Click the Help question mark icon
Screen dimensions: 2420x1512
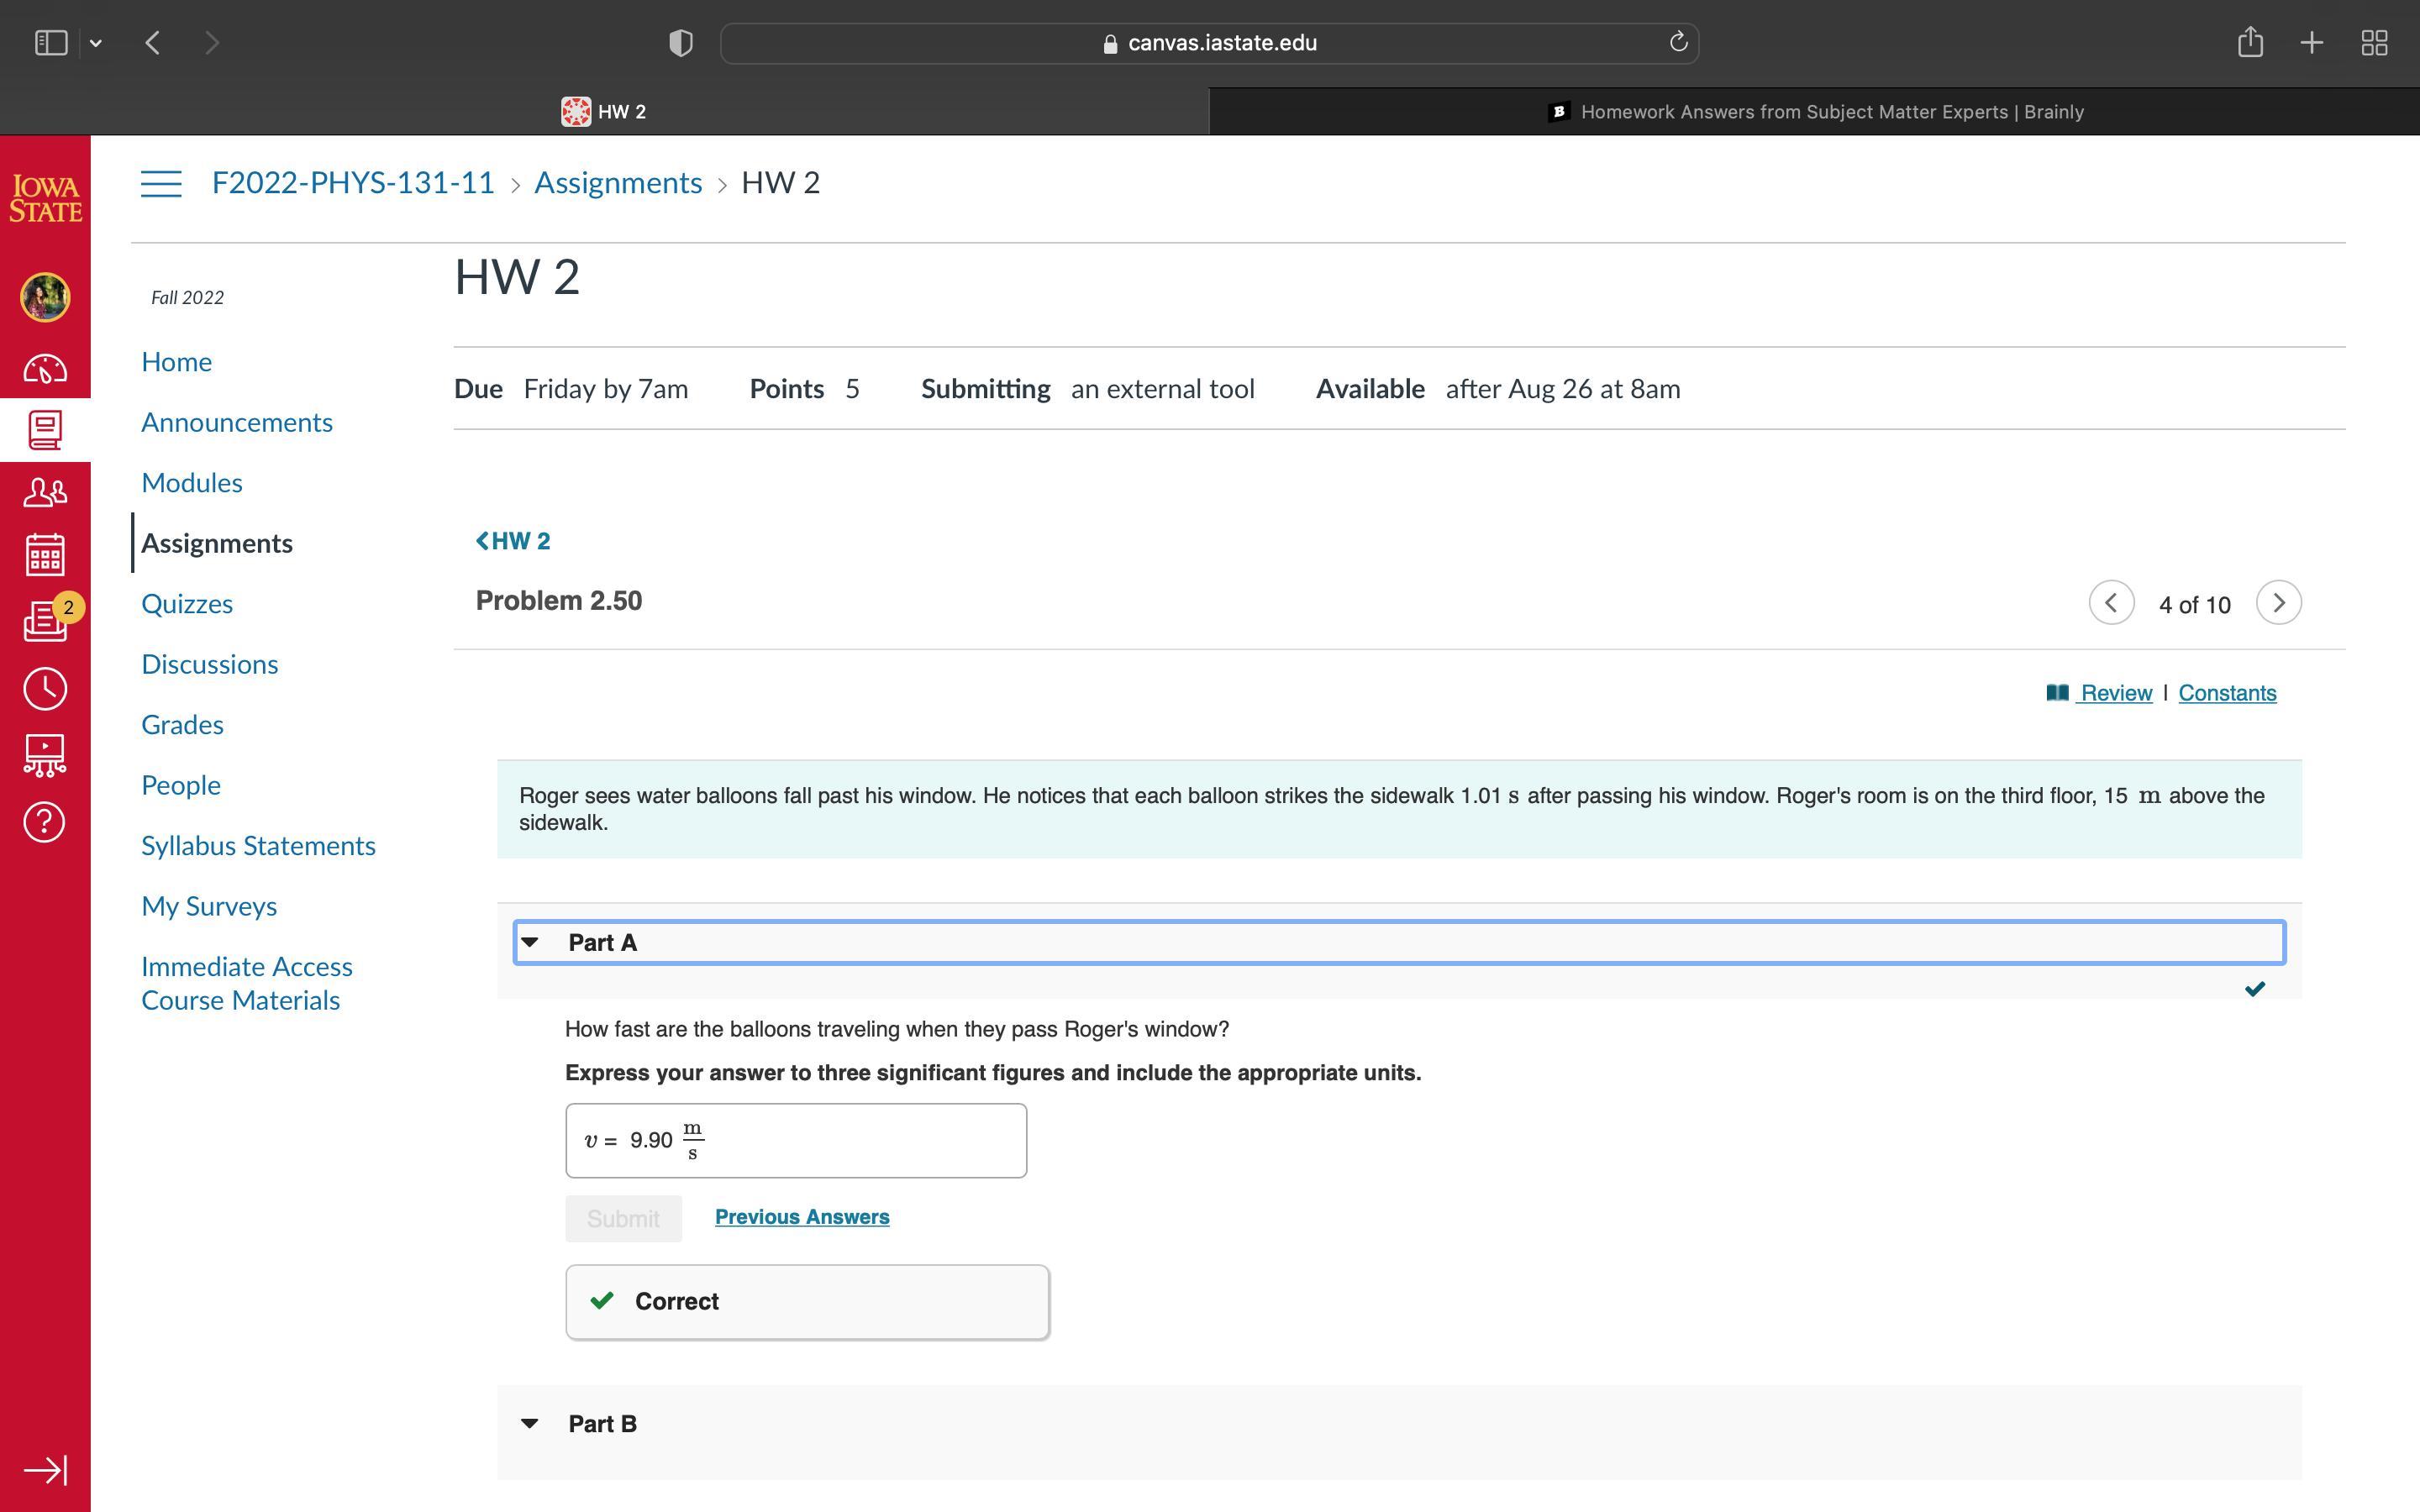tap(45, 822)
